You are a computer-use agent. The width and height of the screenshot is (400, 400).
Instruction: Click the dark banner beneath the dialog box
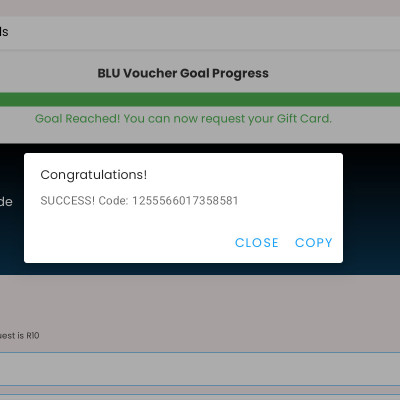(183, 269)
